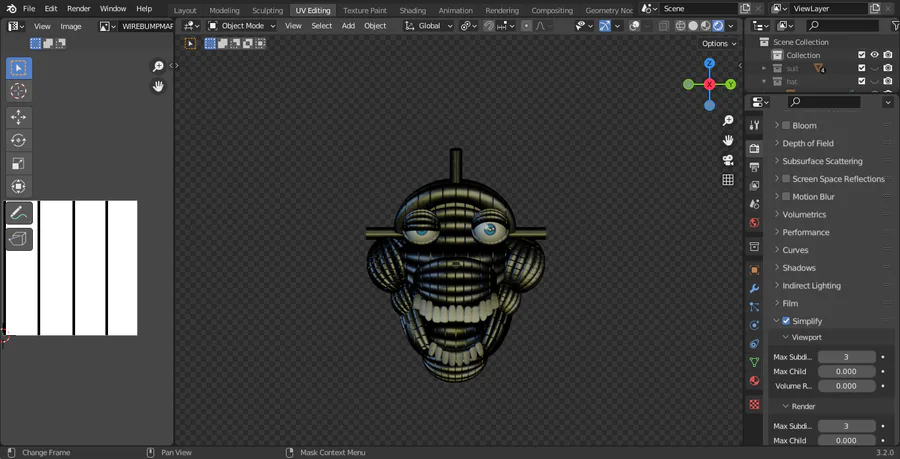Open viewport shading options dropdown arrow

point(731,26)
